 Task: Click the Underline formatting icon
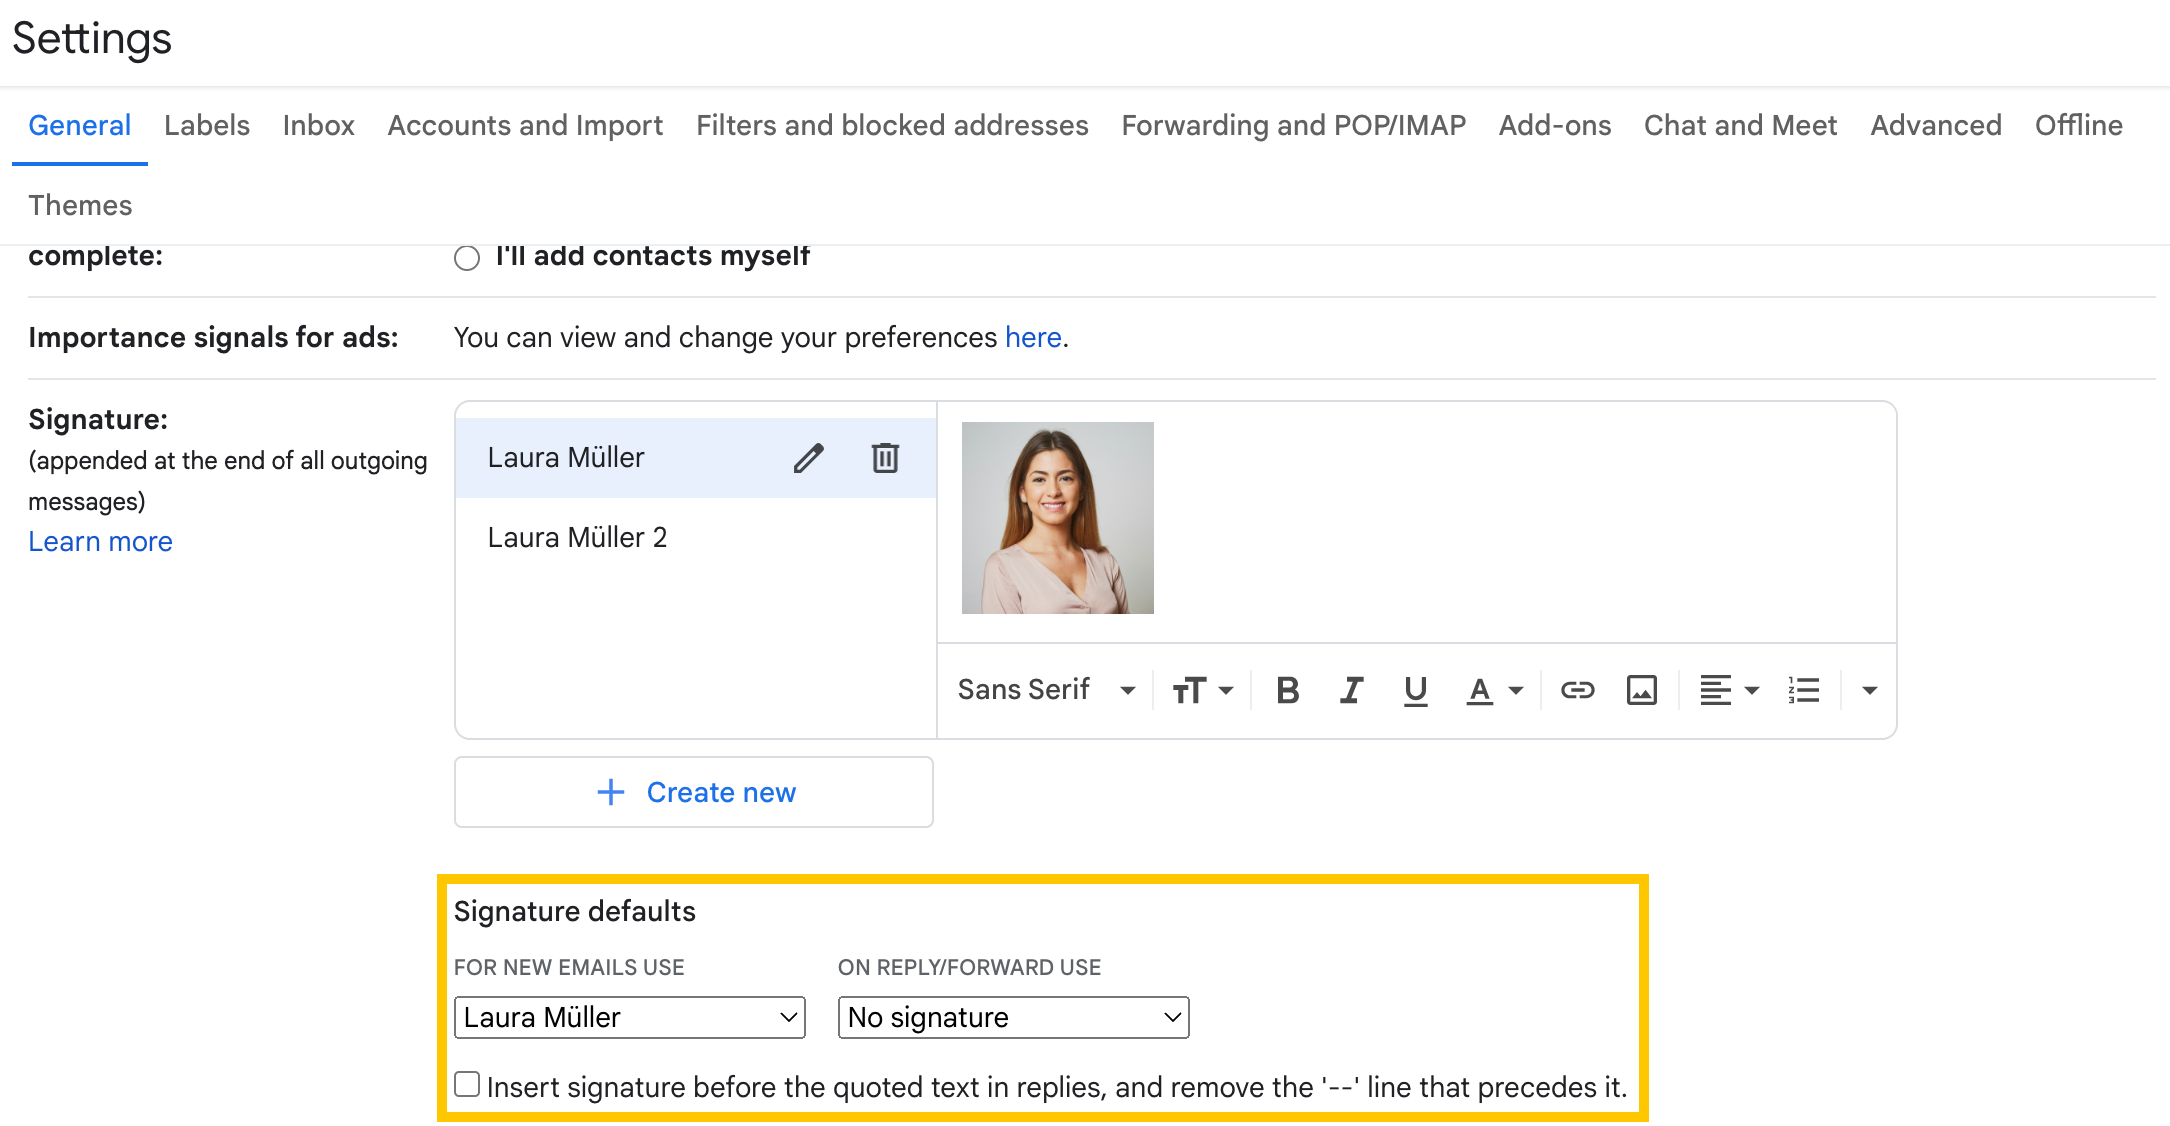1411,686
